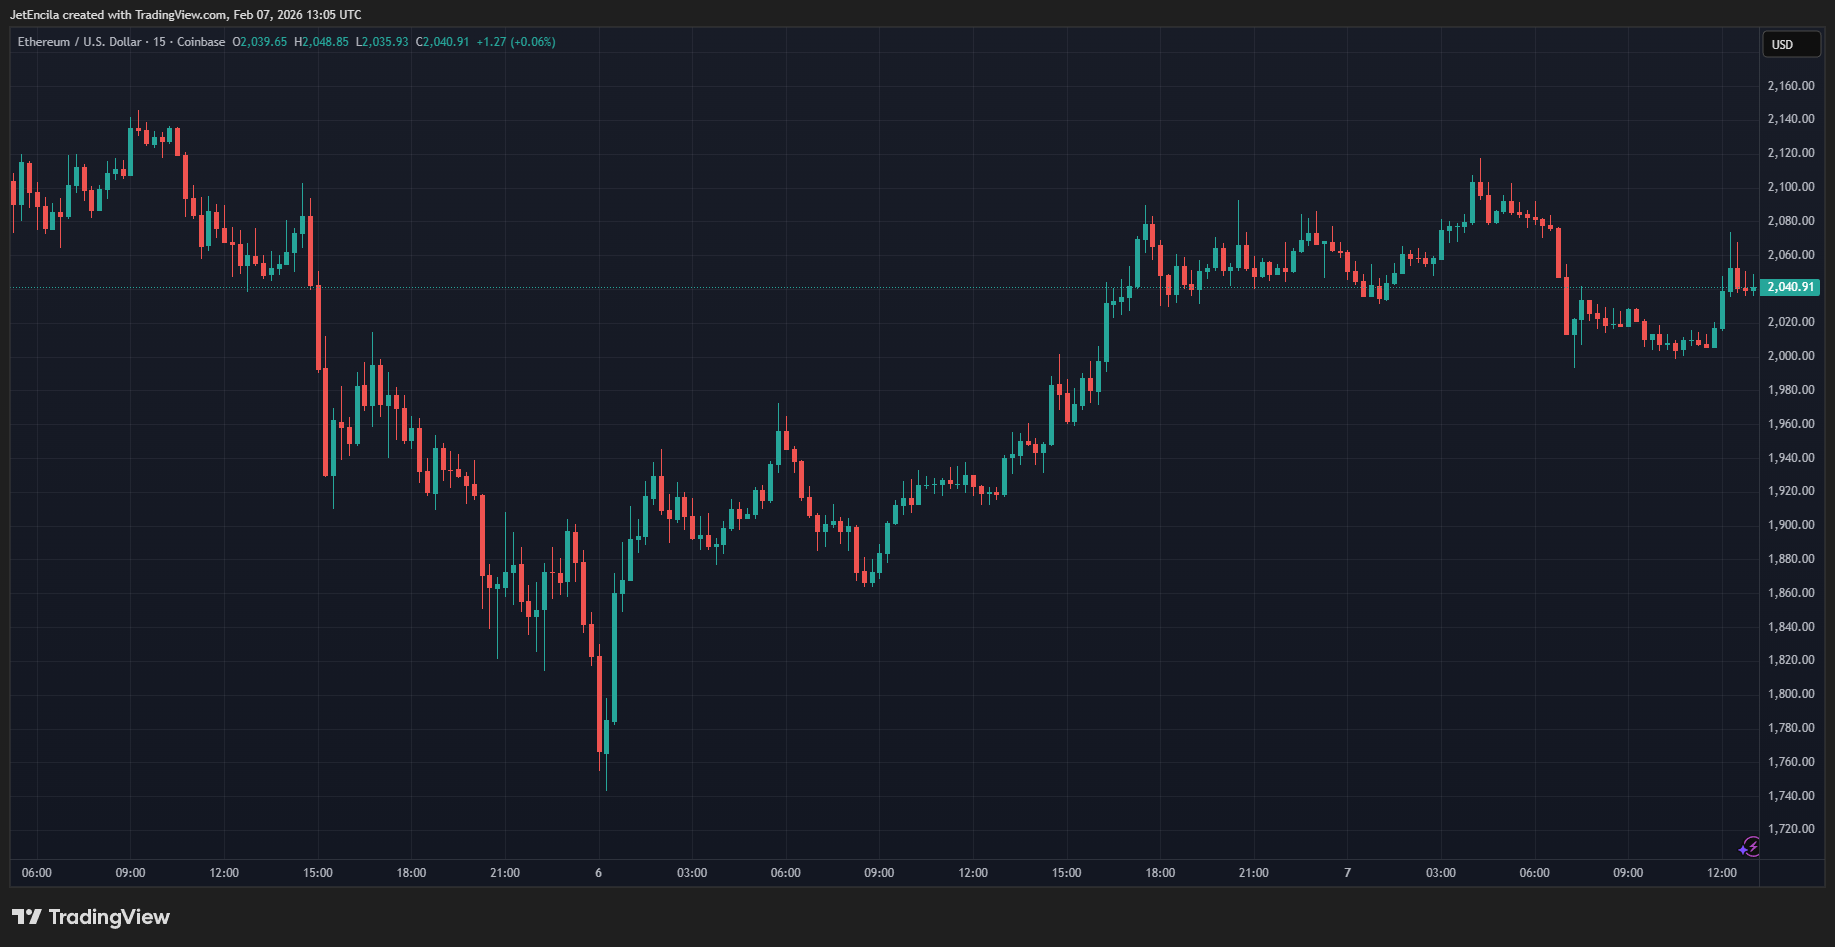1835x947 pixels.
Task: Click the JetEncila created with TradingView.com caption
Action: [x=186, y=15]
